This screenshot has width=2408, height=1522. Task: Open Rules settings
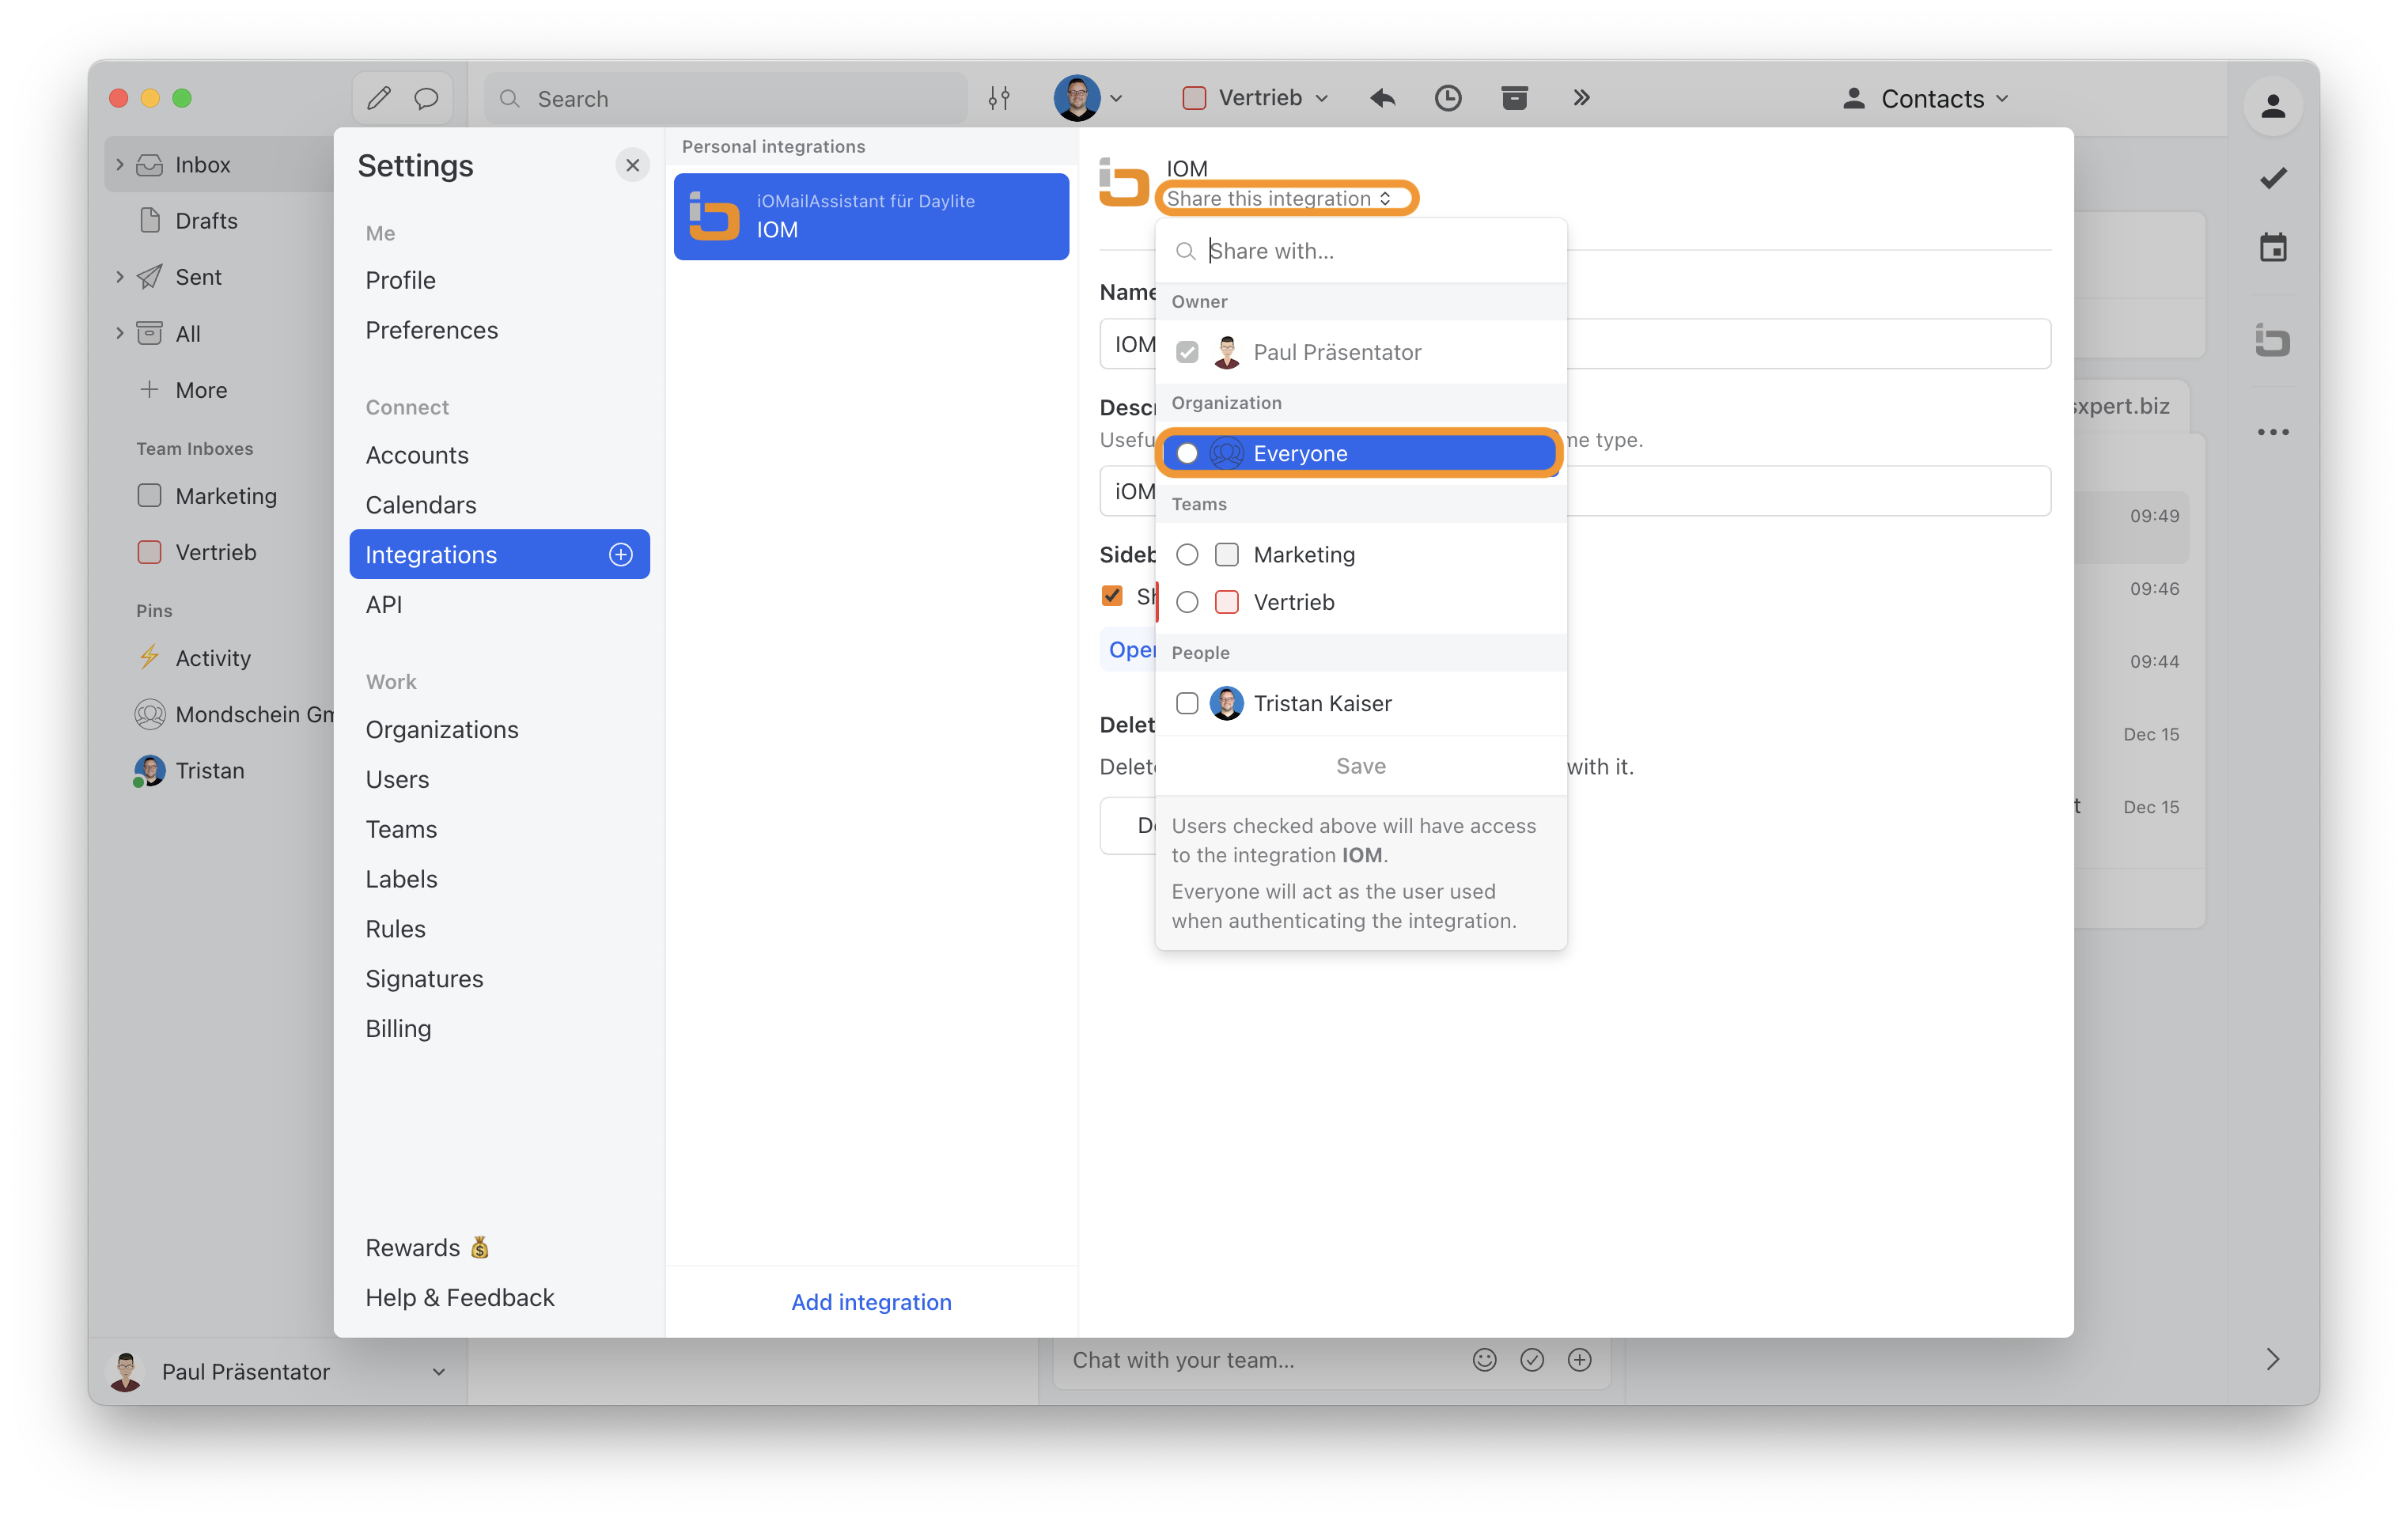tap(395, 930)
